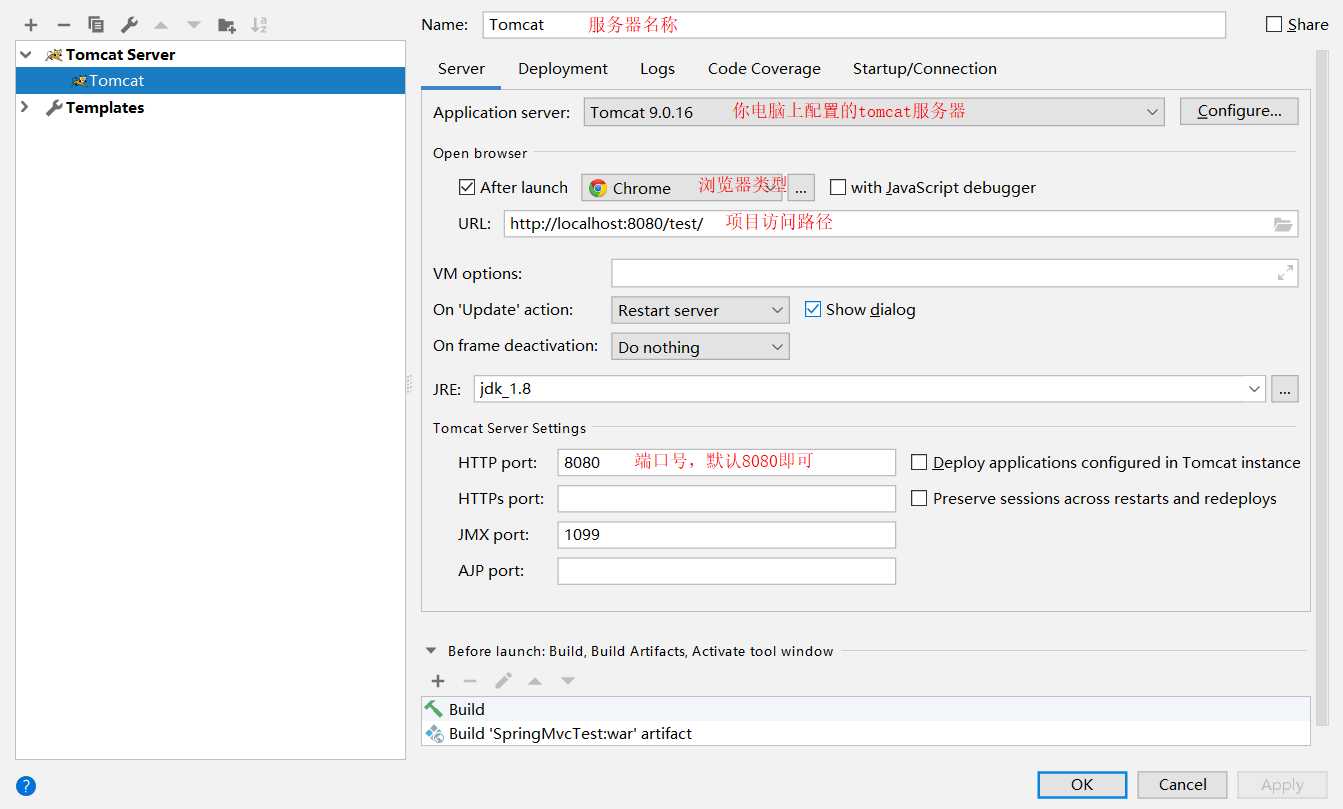The image size is (1343, 809).
Task: Remove configuration with minus icon
Action: [x=63, y=25]
